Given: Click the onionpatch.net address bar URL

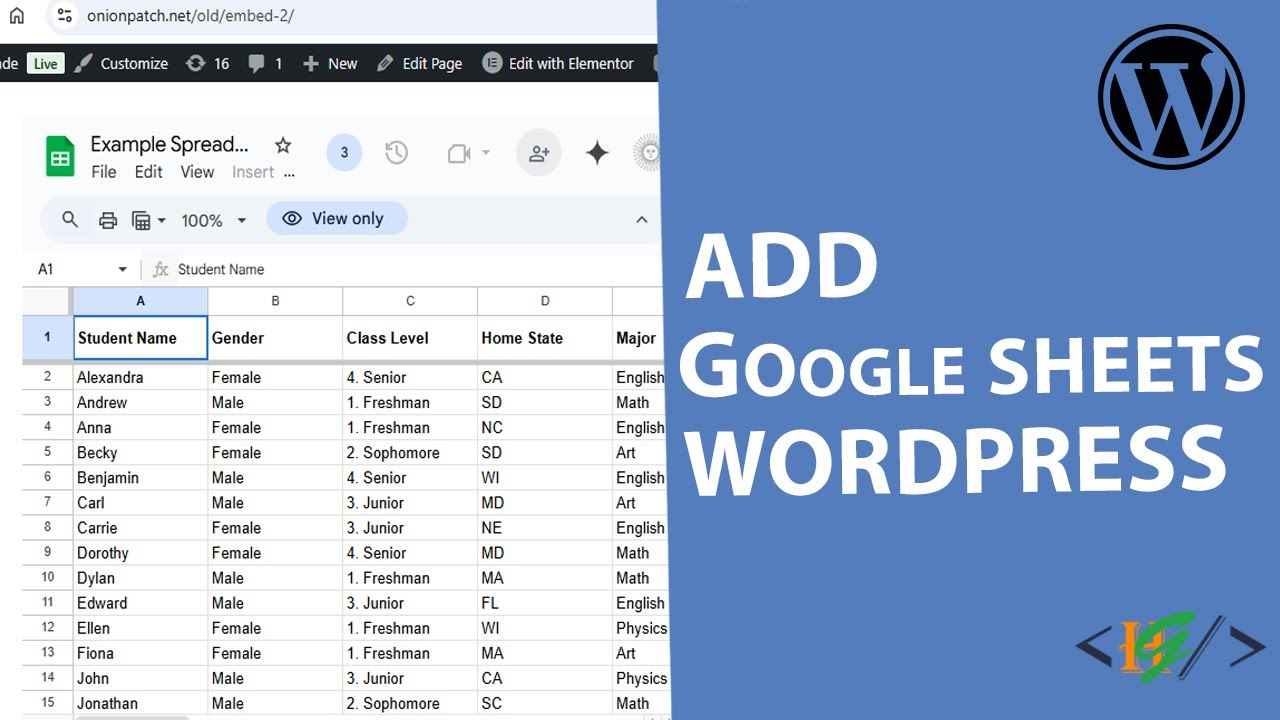Looking at the screenshot, I should coord(190,16).
